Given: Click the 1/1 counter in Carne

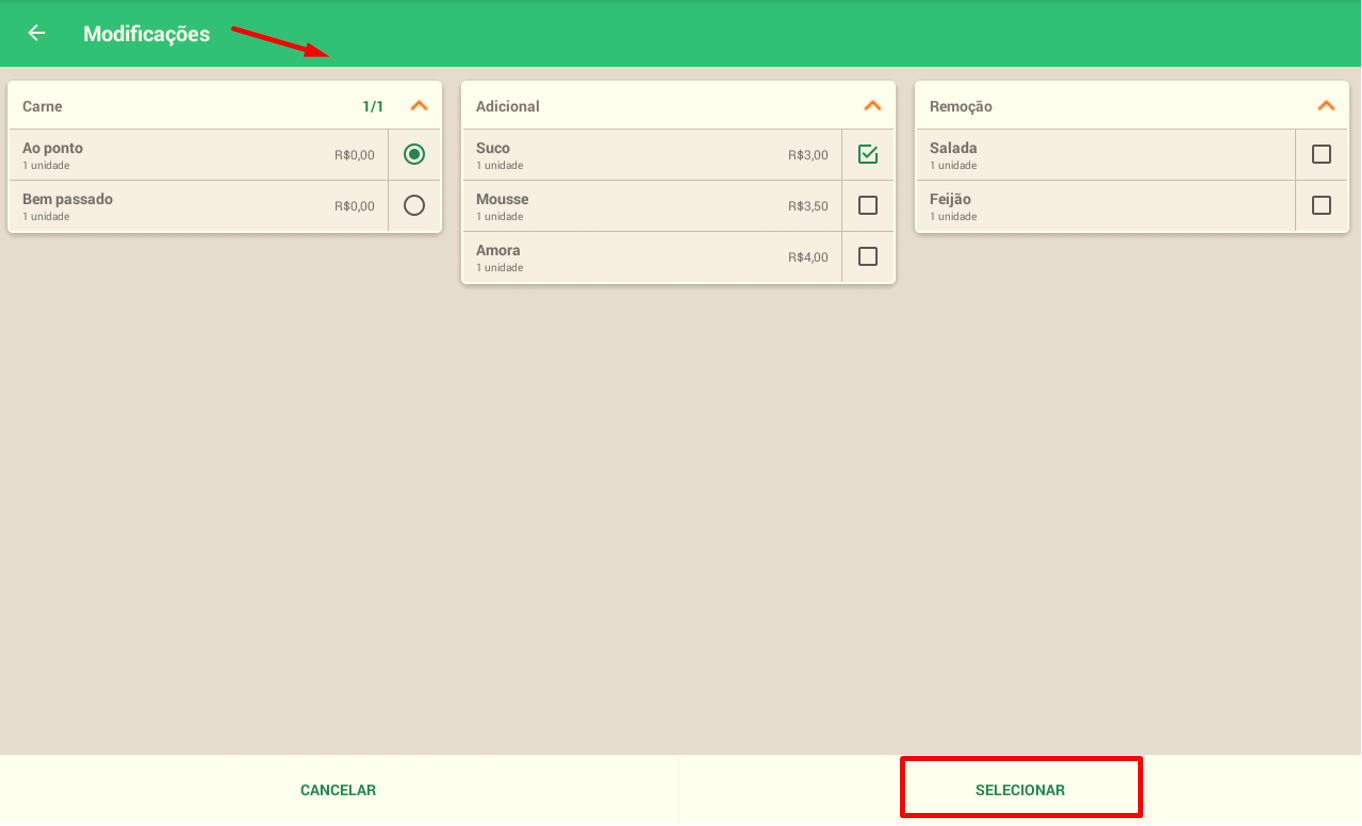Looking at the screenshot, I should 373,106.
